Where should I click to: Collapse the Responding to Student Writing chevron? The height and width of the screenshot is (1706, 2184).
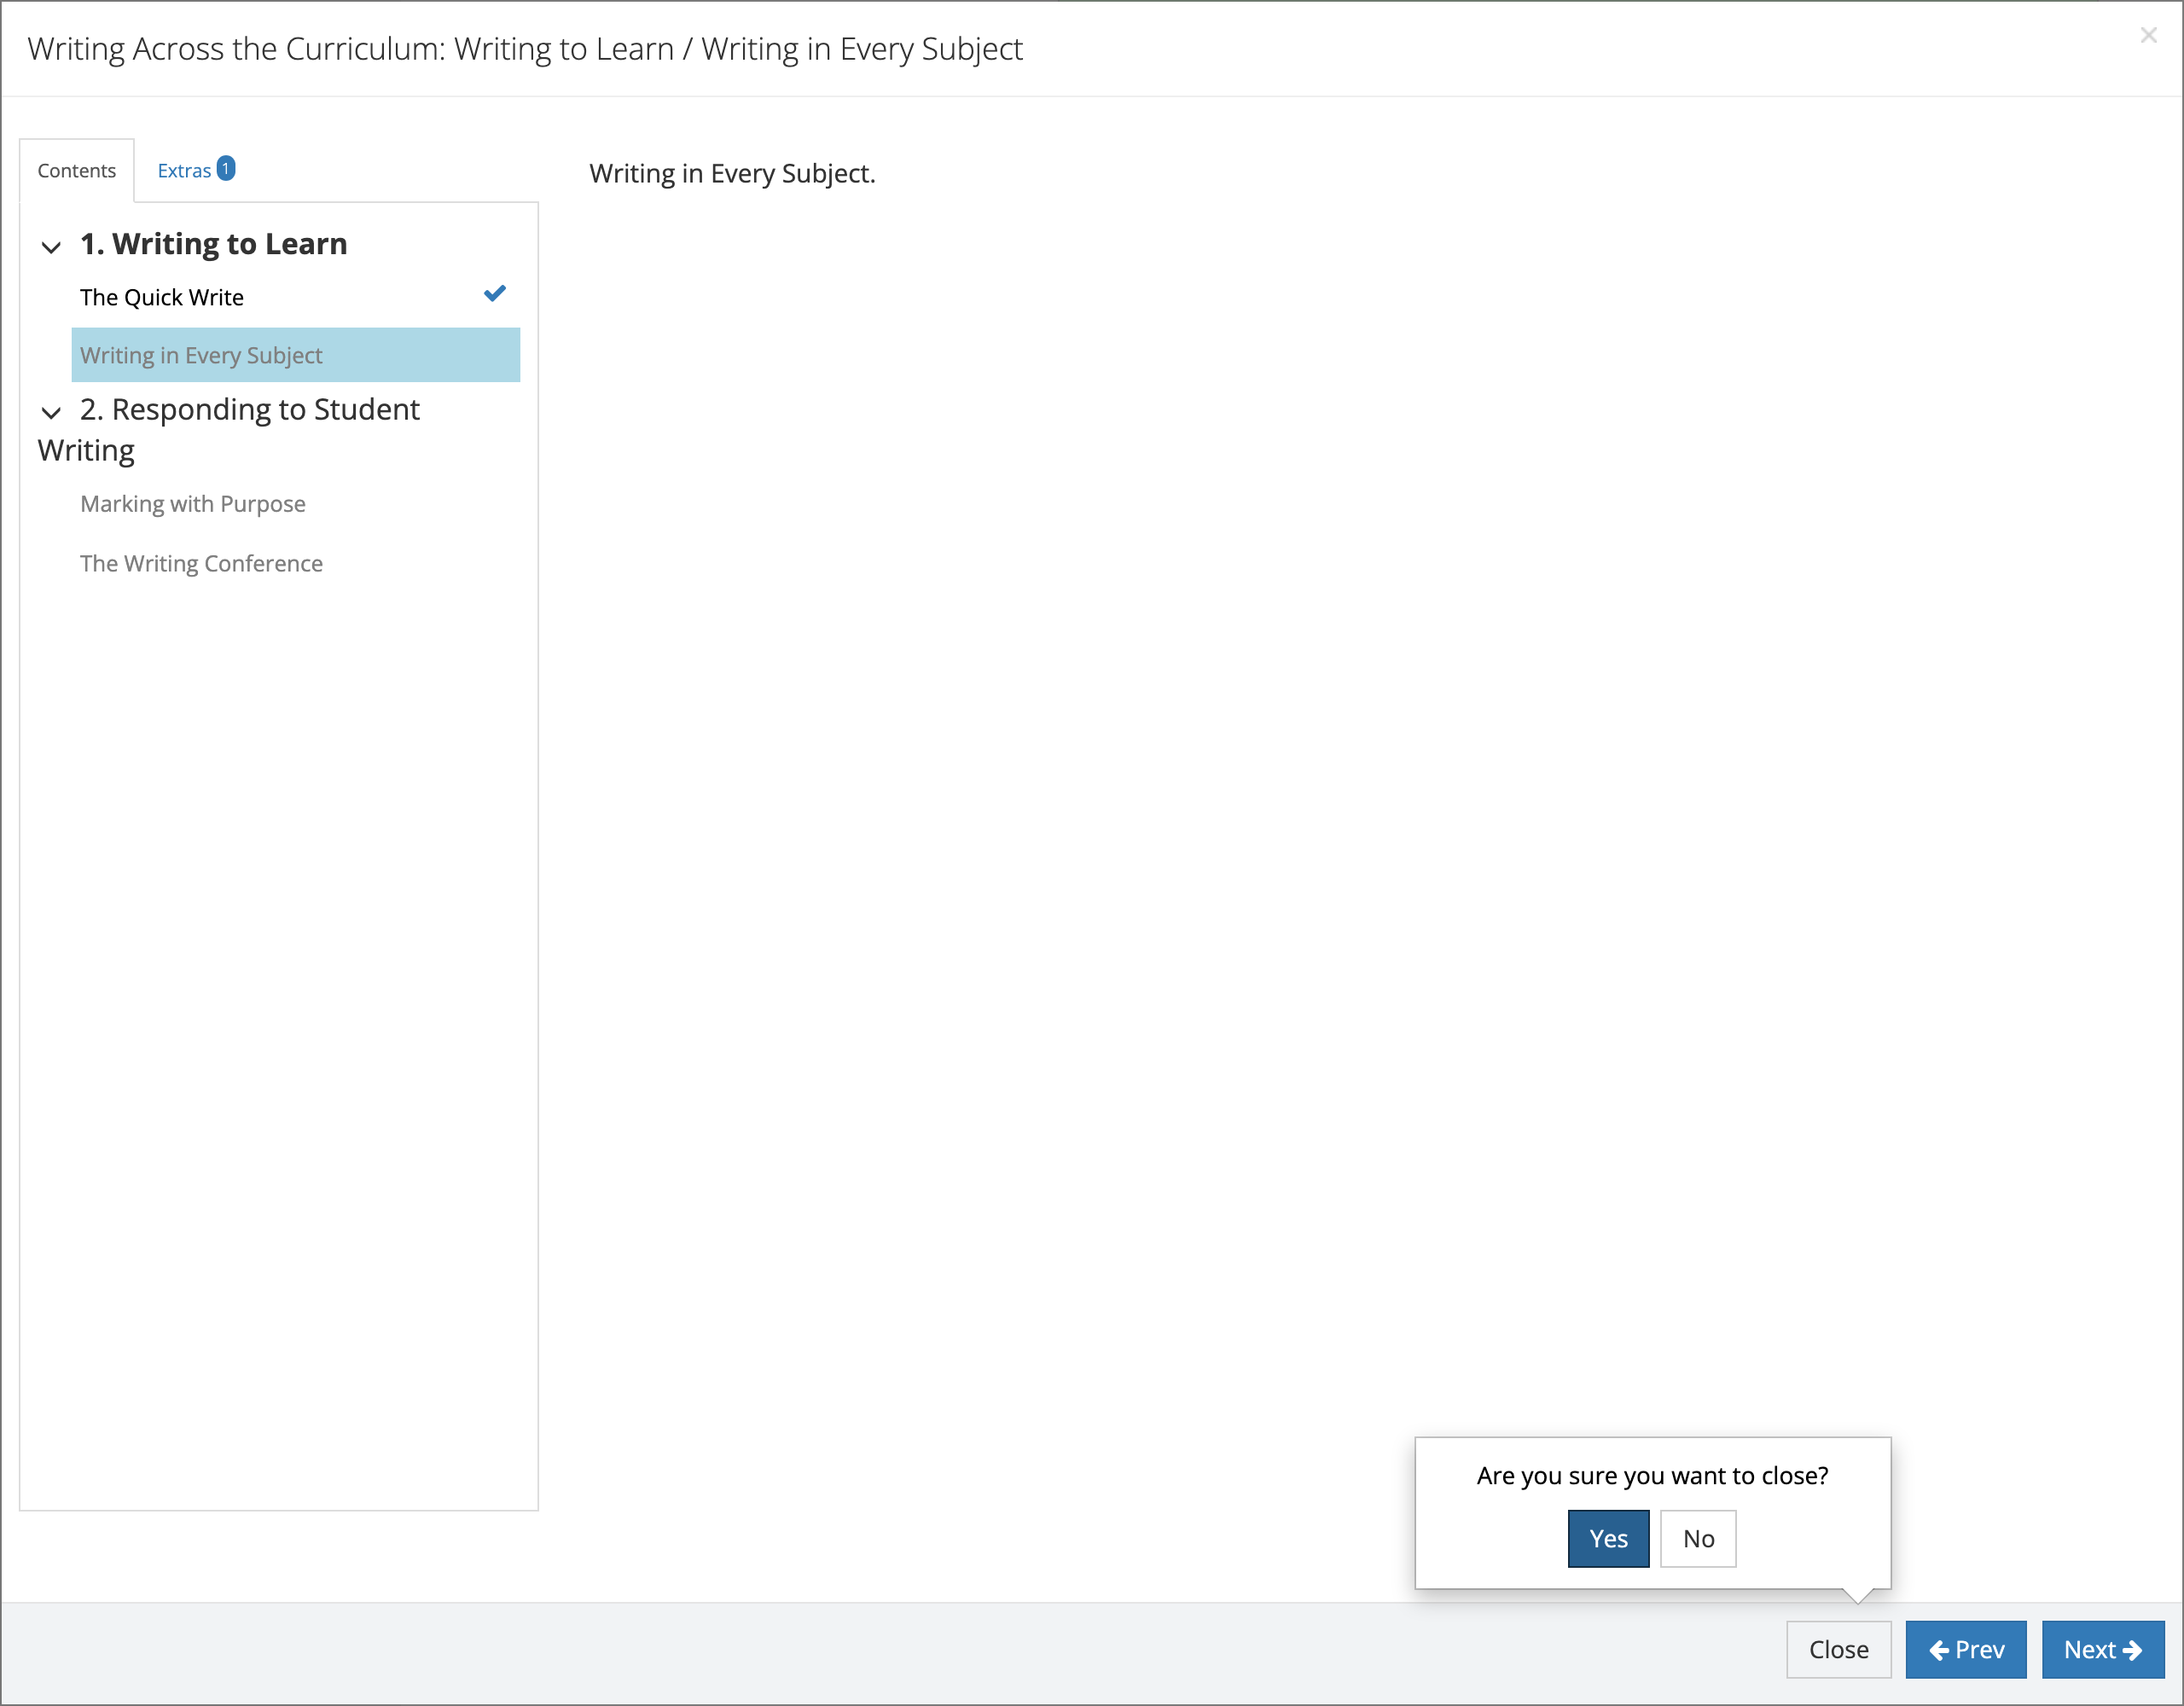click(51, 412)
